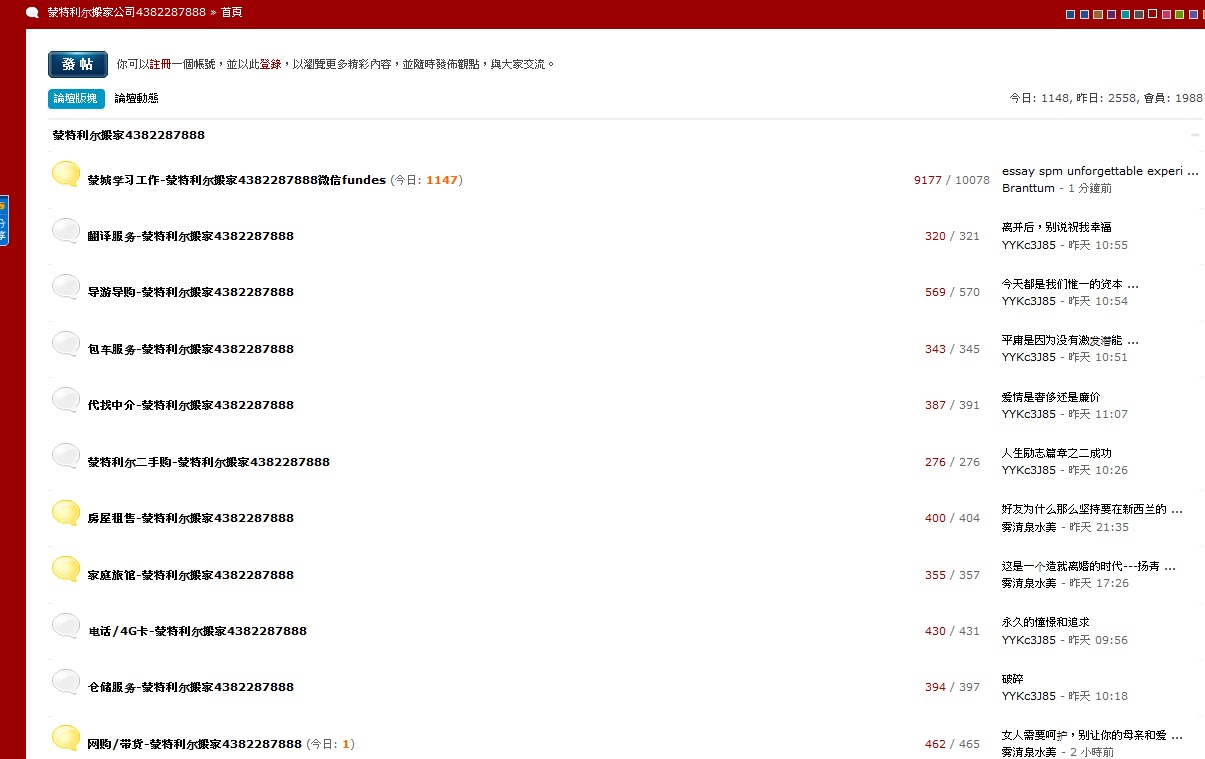
Task: Click the bubble icon beside 电话/4G卡 forum
Action: [x=66, y=626]
